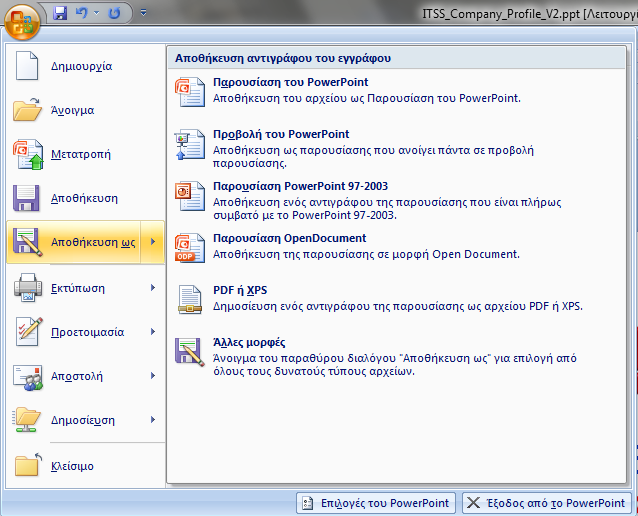Click the options icon on Επιλογές του PowerPoint
Viewport: 638px width, 516px height.
click(308, 503)
